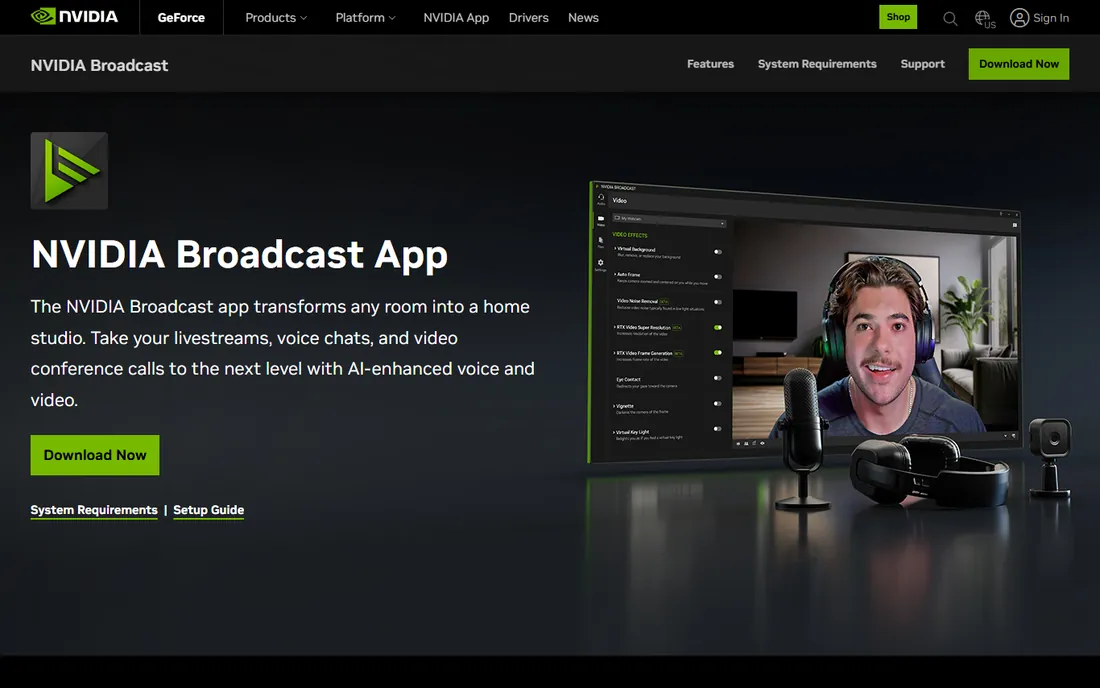Screen dimensions: 1100x688
Task: Turn on the Virtual Key Light switch
Action: pyautogui.click(x=718, y=429)
